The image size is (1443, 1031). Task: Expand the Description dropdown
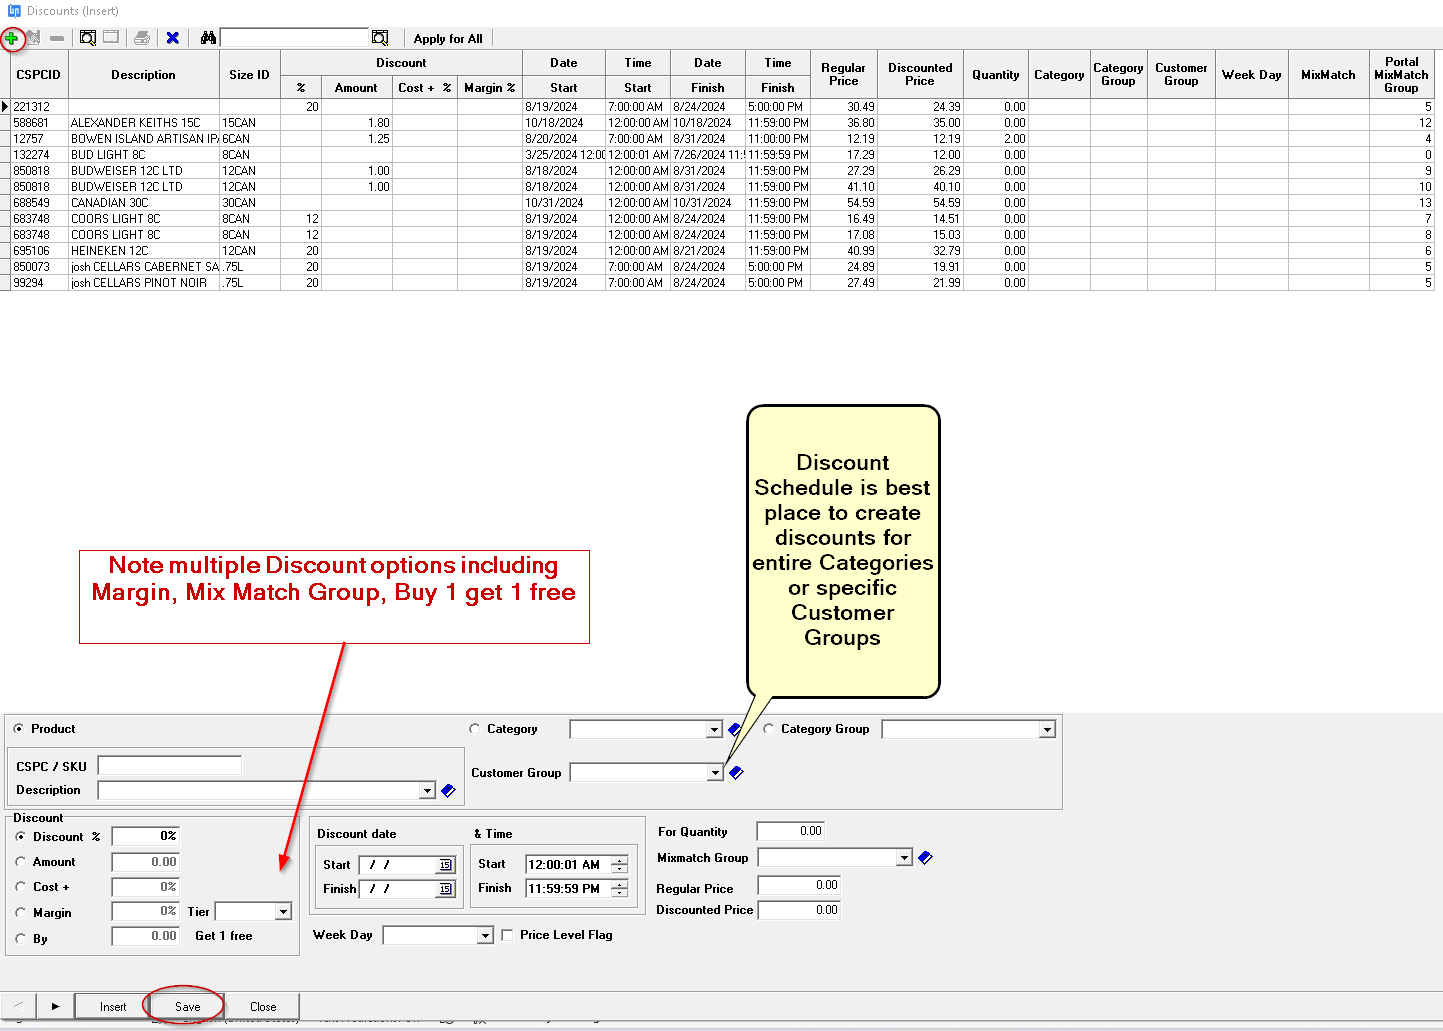427,791
